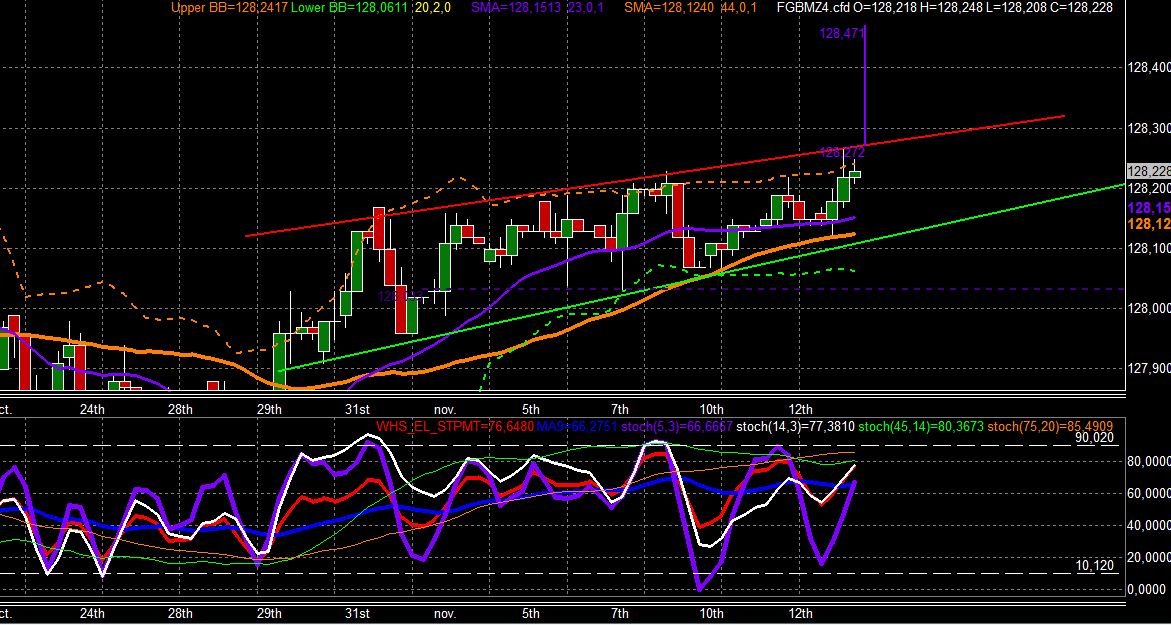Click the low value L=128,208
1171x625 pixels.
[1016, 7]
